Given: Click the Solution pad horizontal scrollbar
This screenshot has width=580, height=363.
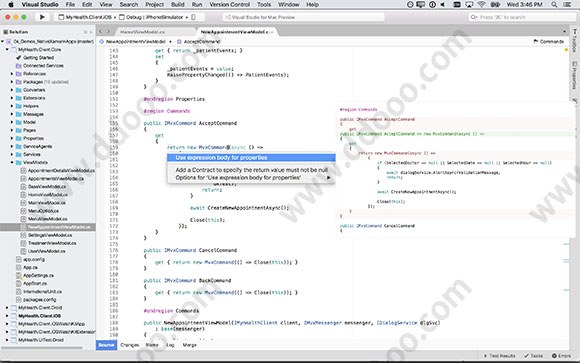Looking at the screenshot, I should 42,348.
